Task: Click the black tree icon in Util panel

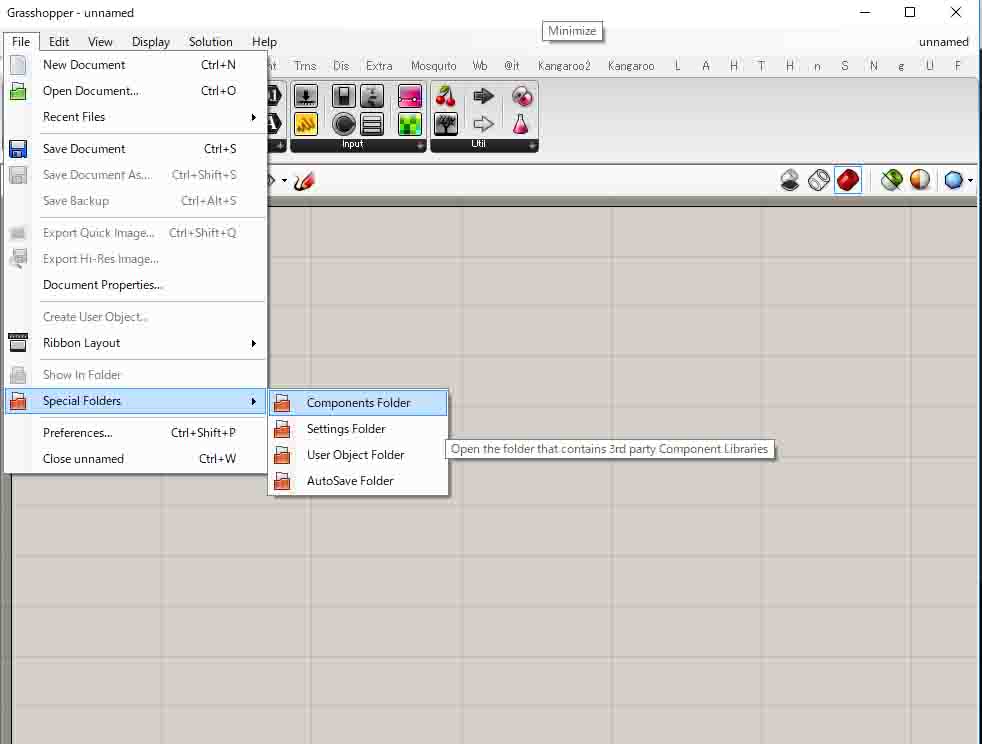Action: pos(446,124)
